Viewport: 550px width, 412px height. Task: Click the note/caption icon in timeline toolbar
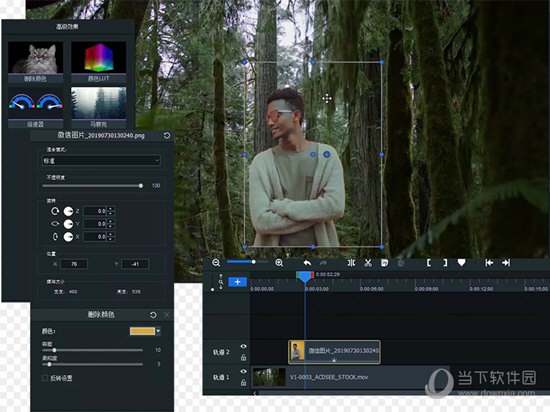click(384, 263)
